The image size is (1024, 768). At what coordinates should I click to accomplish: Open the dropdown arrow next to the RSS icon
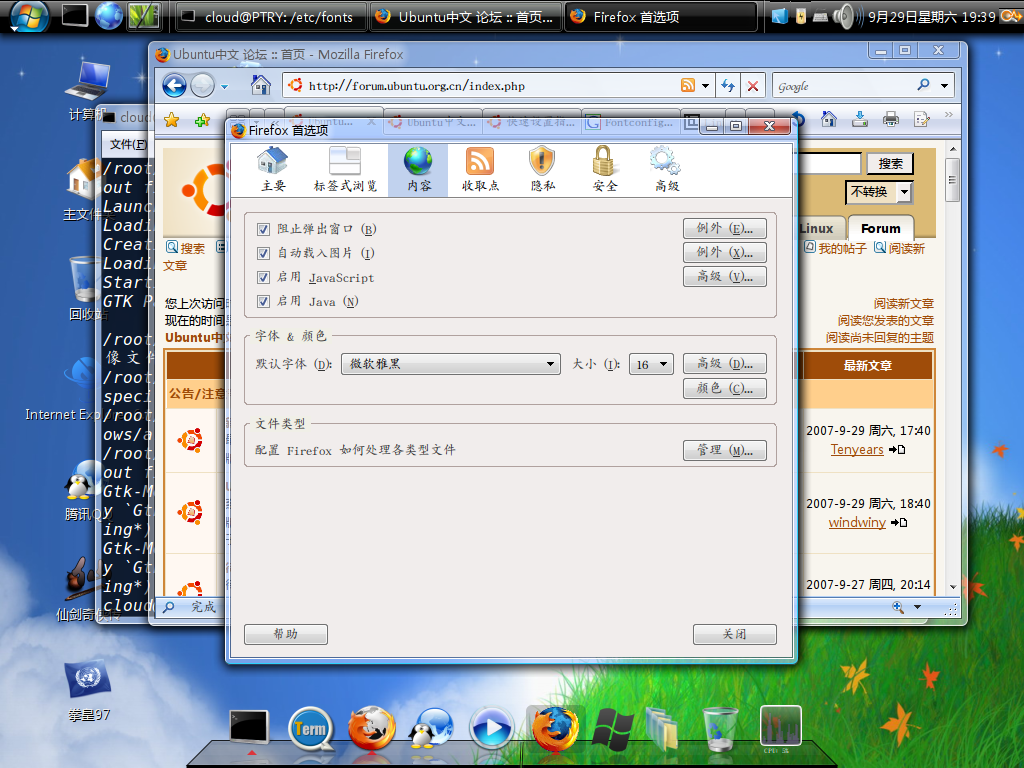(x=705, y=86)
